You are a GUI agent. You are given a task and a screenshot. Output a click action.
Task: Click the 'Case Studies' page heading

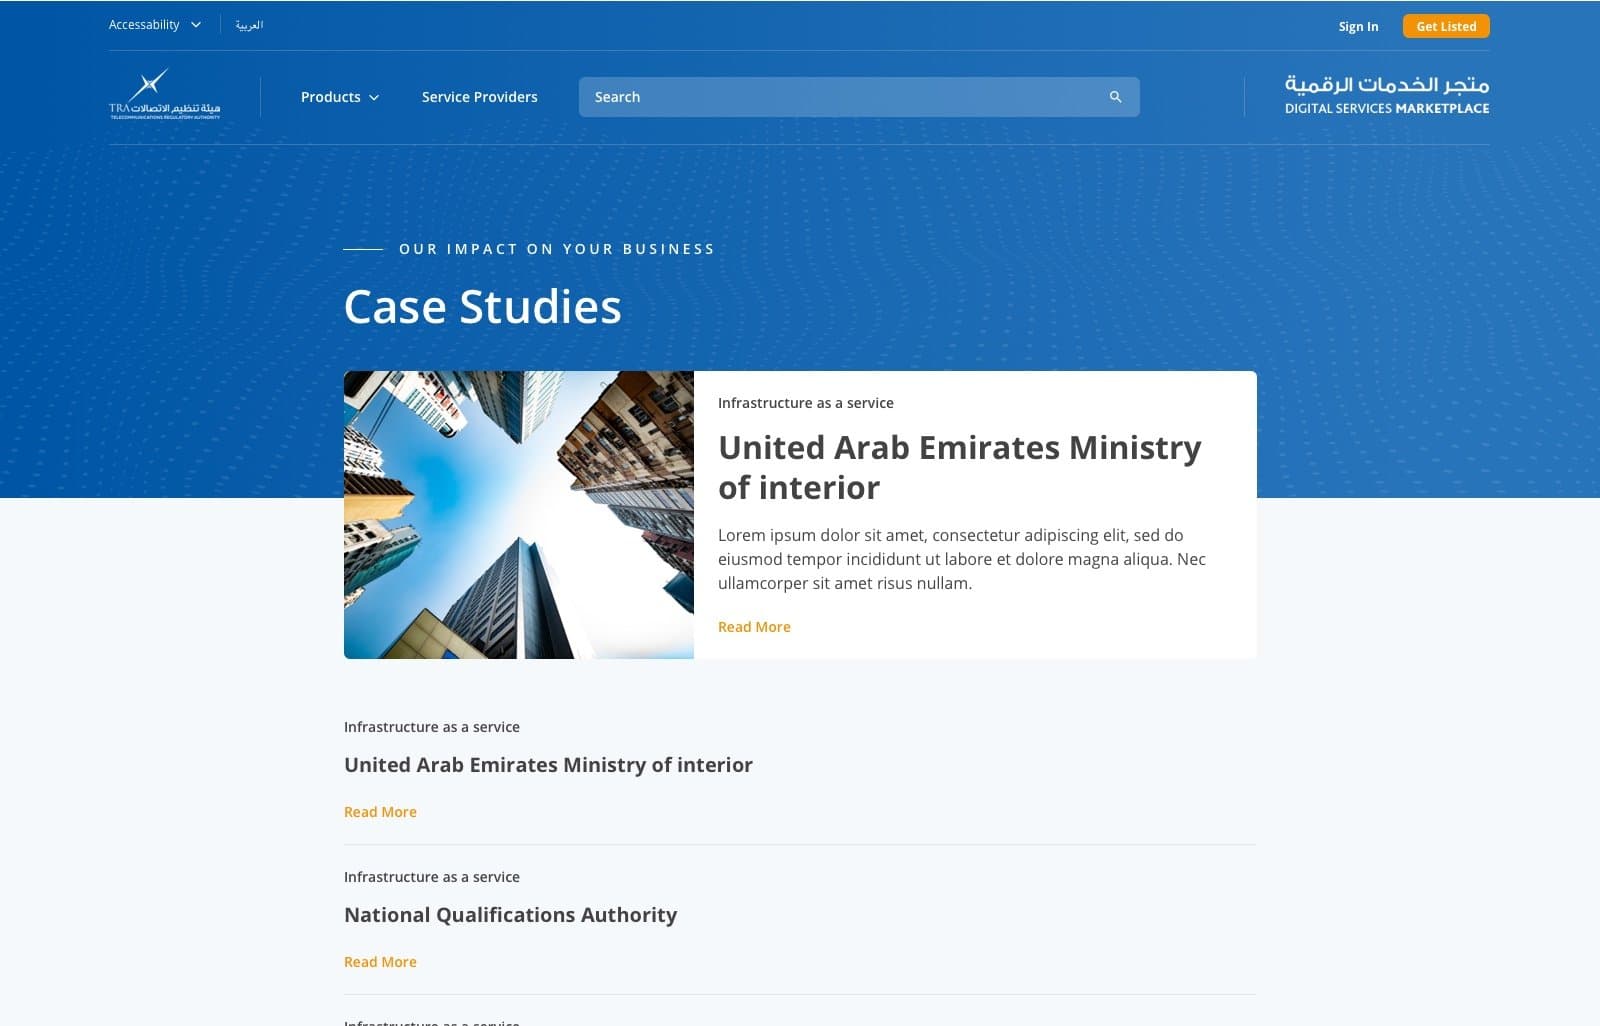pyautogui.click(x=483, y=306)
